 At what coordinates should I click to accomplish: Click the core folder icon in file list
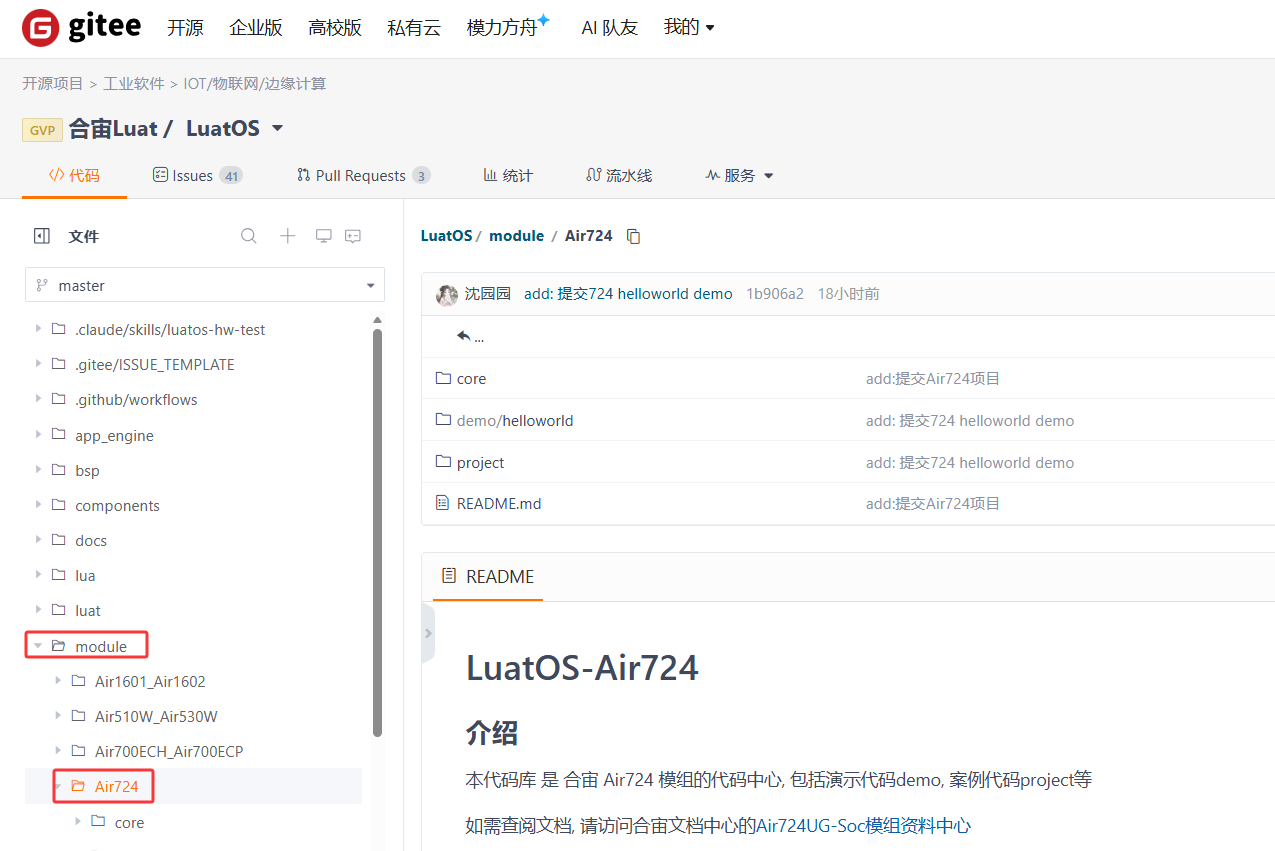coord(444,378)
